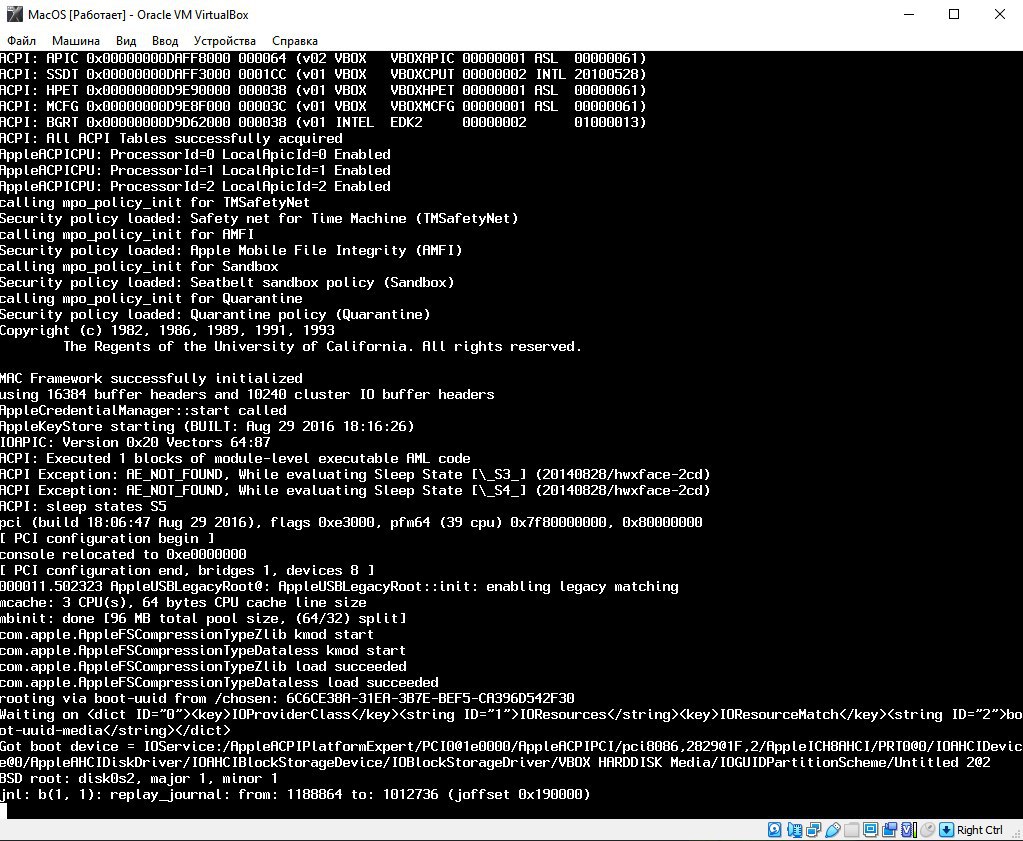Click the Right Ctrl host key label
This screenshot has height=841, width=1023.
[980, 830]
